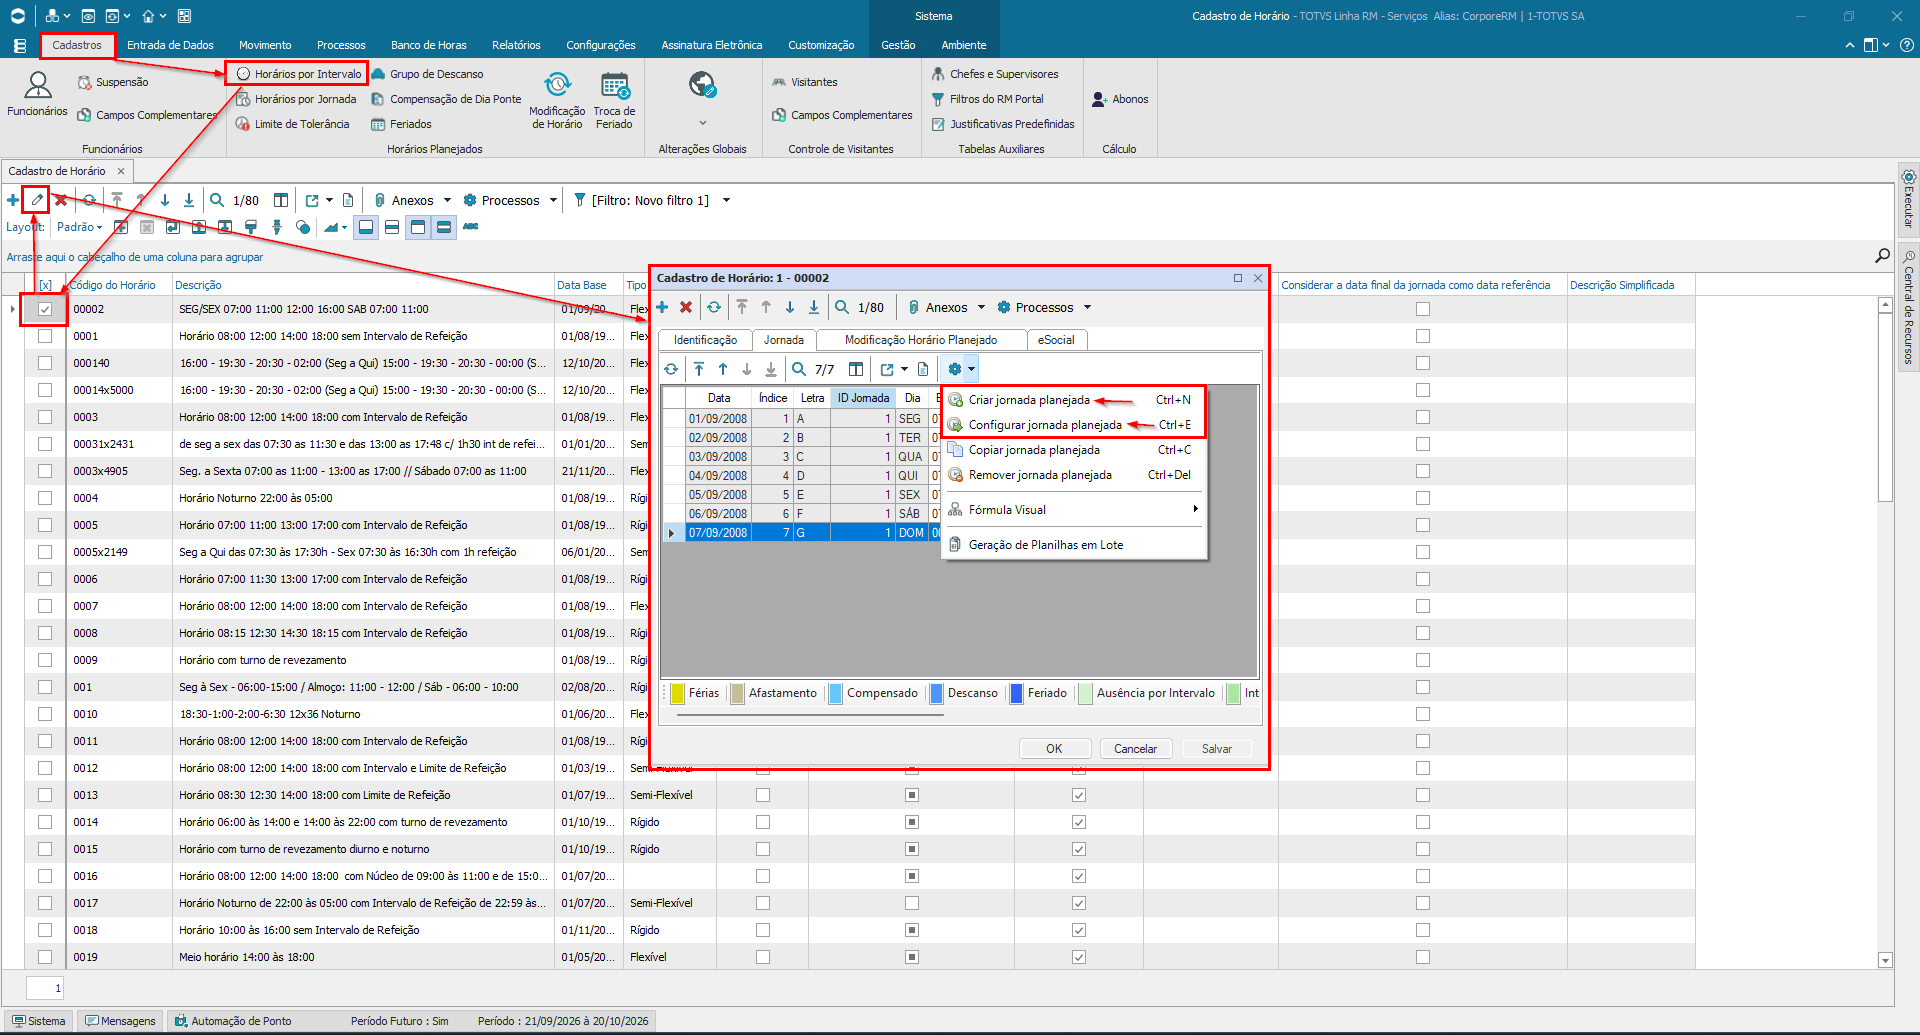Open the Cadastros ribbon tab
This screenshot has height=1035, width=1920.
click(x=77, y=45)
